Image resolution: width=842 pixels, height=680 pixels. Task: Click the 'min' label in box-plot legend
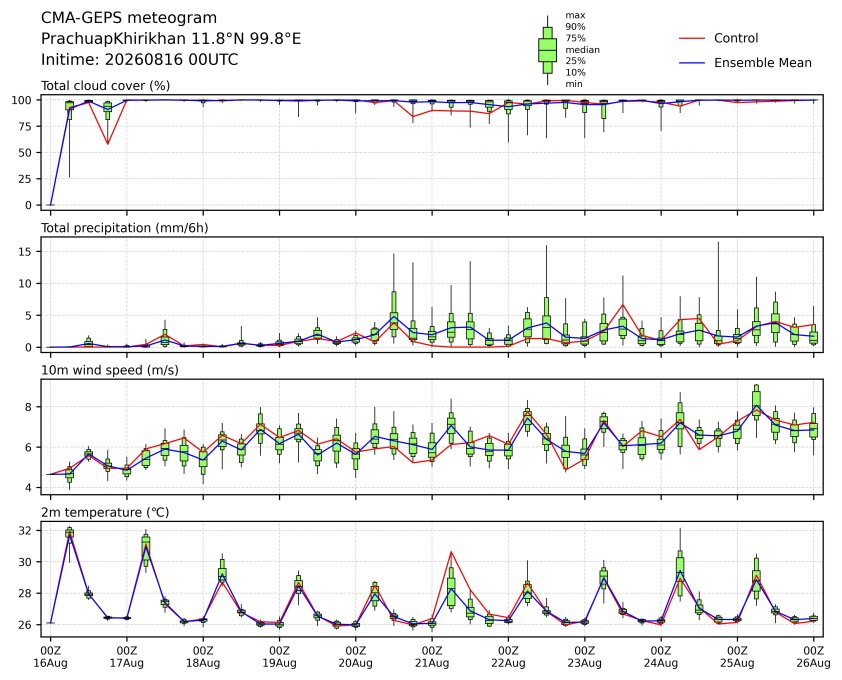(x=574, y=83)
